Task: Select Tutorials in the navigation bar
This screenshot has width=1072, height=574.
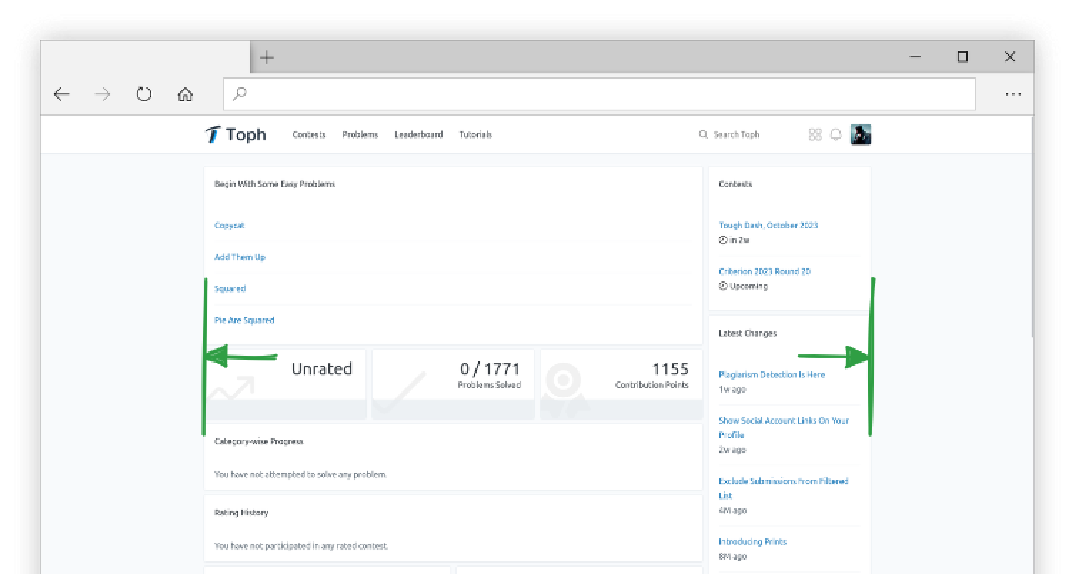Action: pyautogui.click(x=475, y=135)
